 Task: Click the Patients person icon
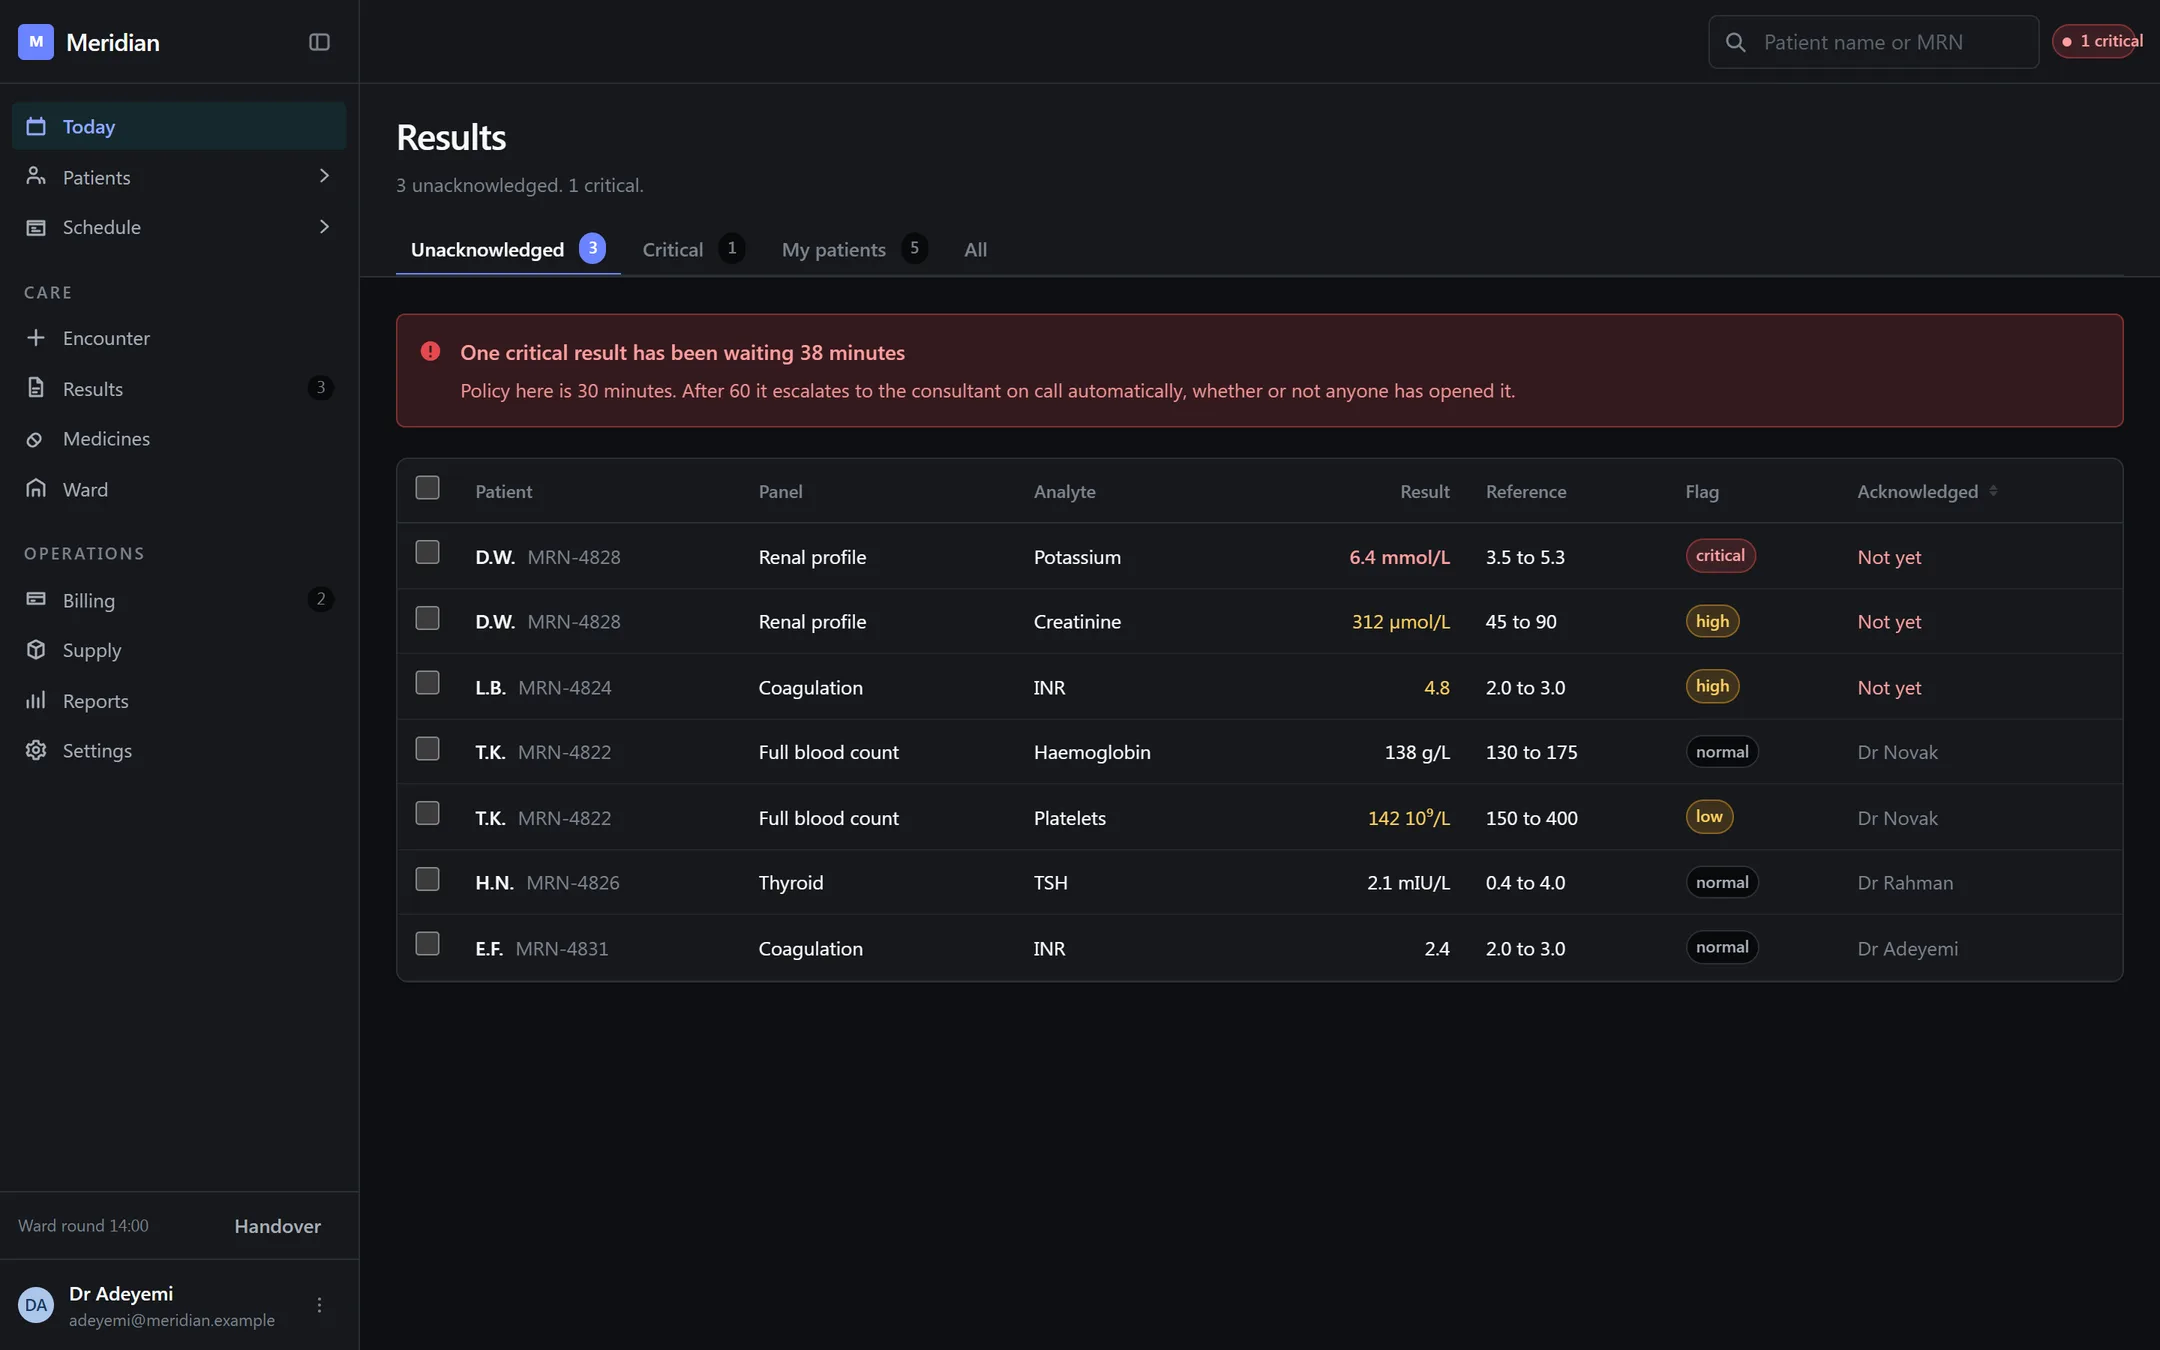point(36,176)
